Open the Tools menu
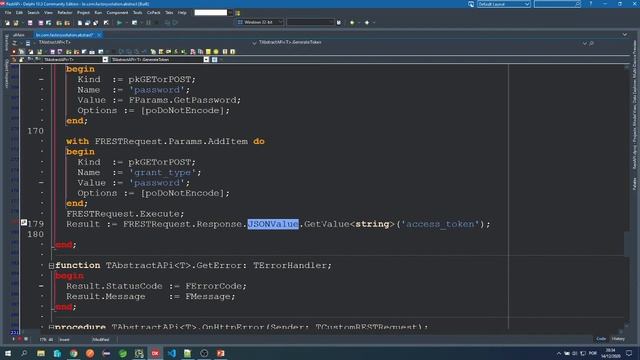The height and width of the screenshot is (360, 640). pyautogui.click(x=138, y=13)
